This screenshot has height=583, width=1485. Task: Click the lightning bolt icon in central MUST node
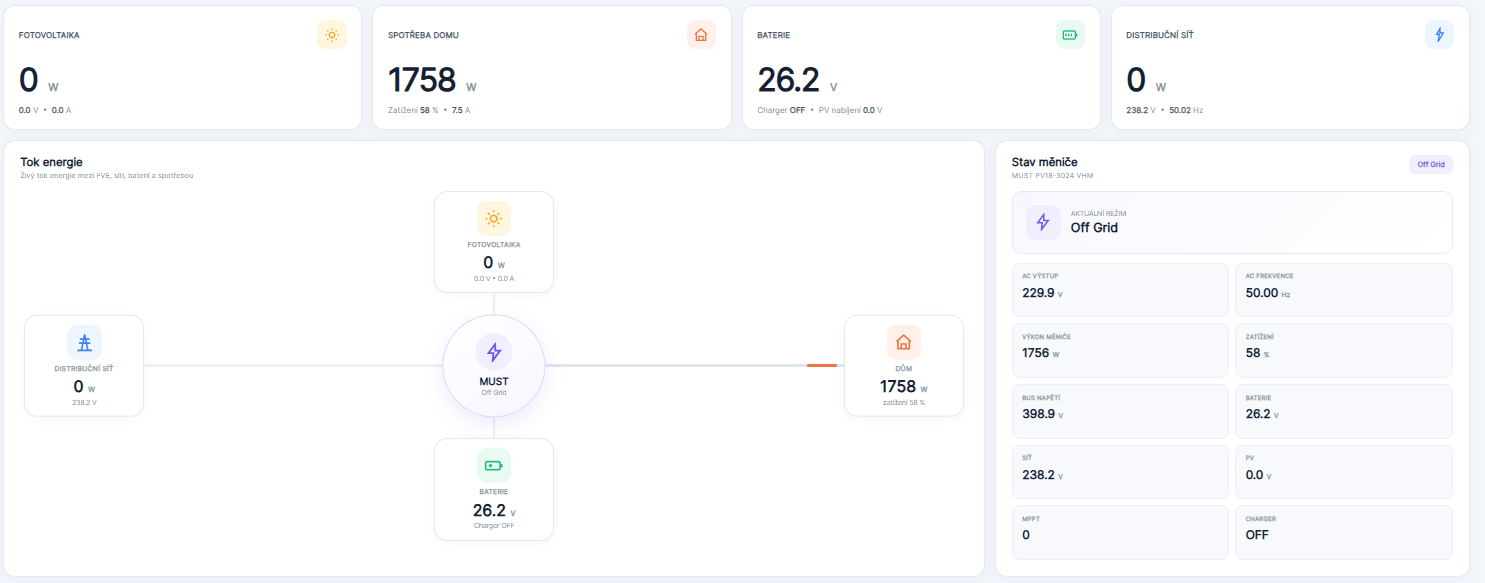pyautogui.click(x=494, y=352)
